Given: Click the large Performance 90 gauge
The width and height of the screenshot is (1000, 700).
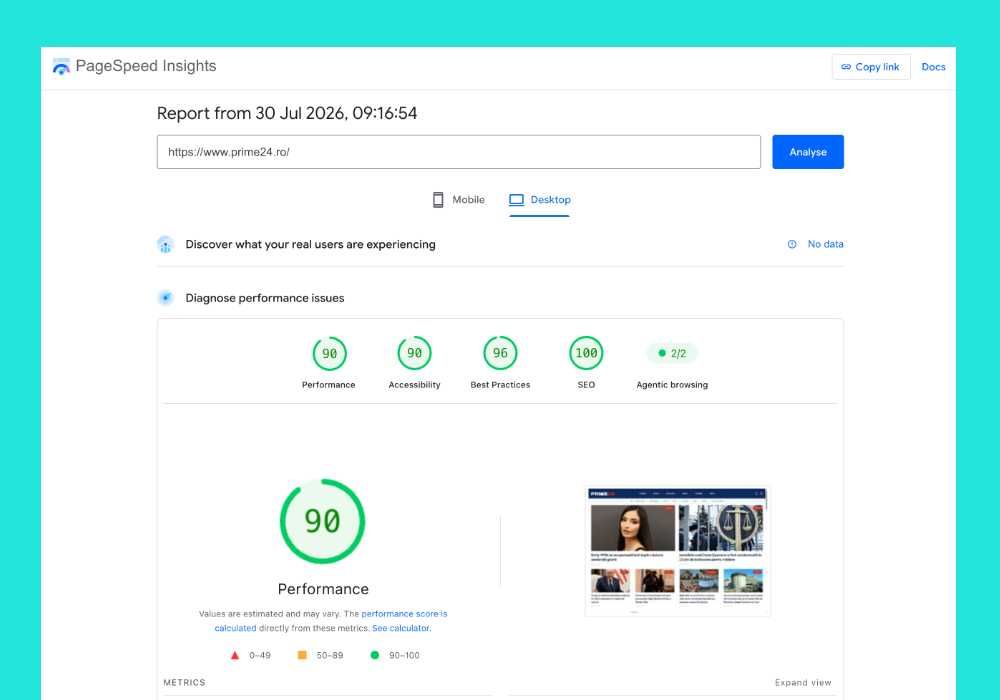Looking at the screenshot, I should click(x=323, y=521).
